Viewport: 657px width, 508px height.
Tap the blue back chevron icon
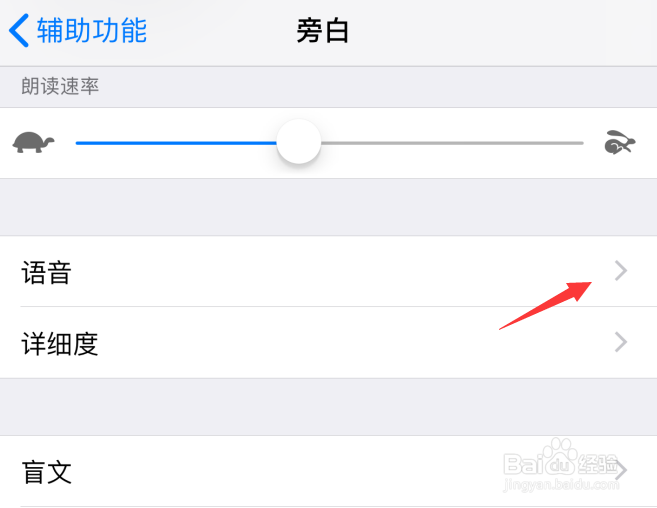[x=19, y=30]
